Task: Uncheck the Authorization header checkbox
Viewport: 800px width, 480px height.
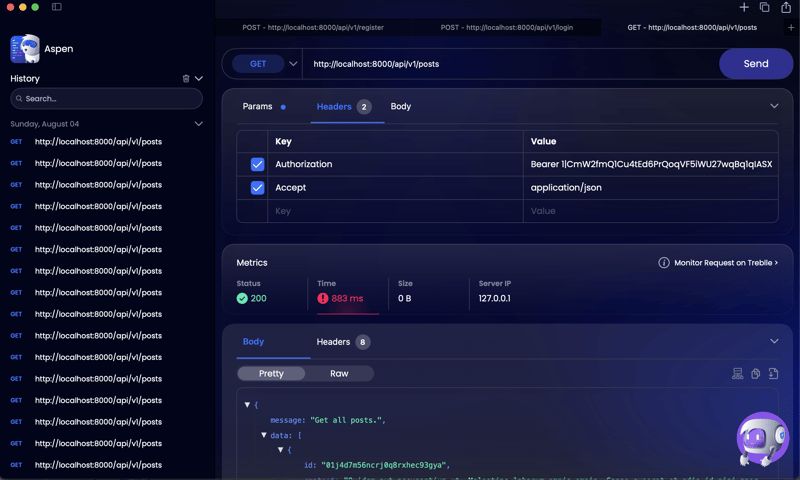Action: click(257, 164)
